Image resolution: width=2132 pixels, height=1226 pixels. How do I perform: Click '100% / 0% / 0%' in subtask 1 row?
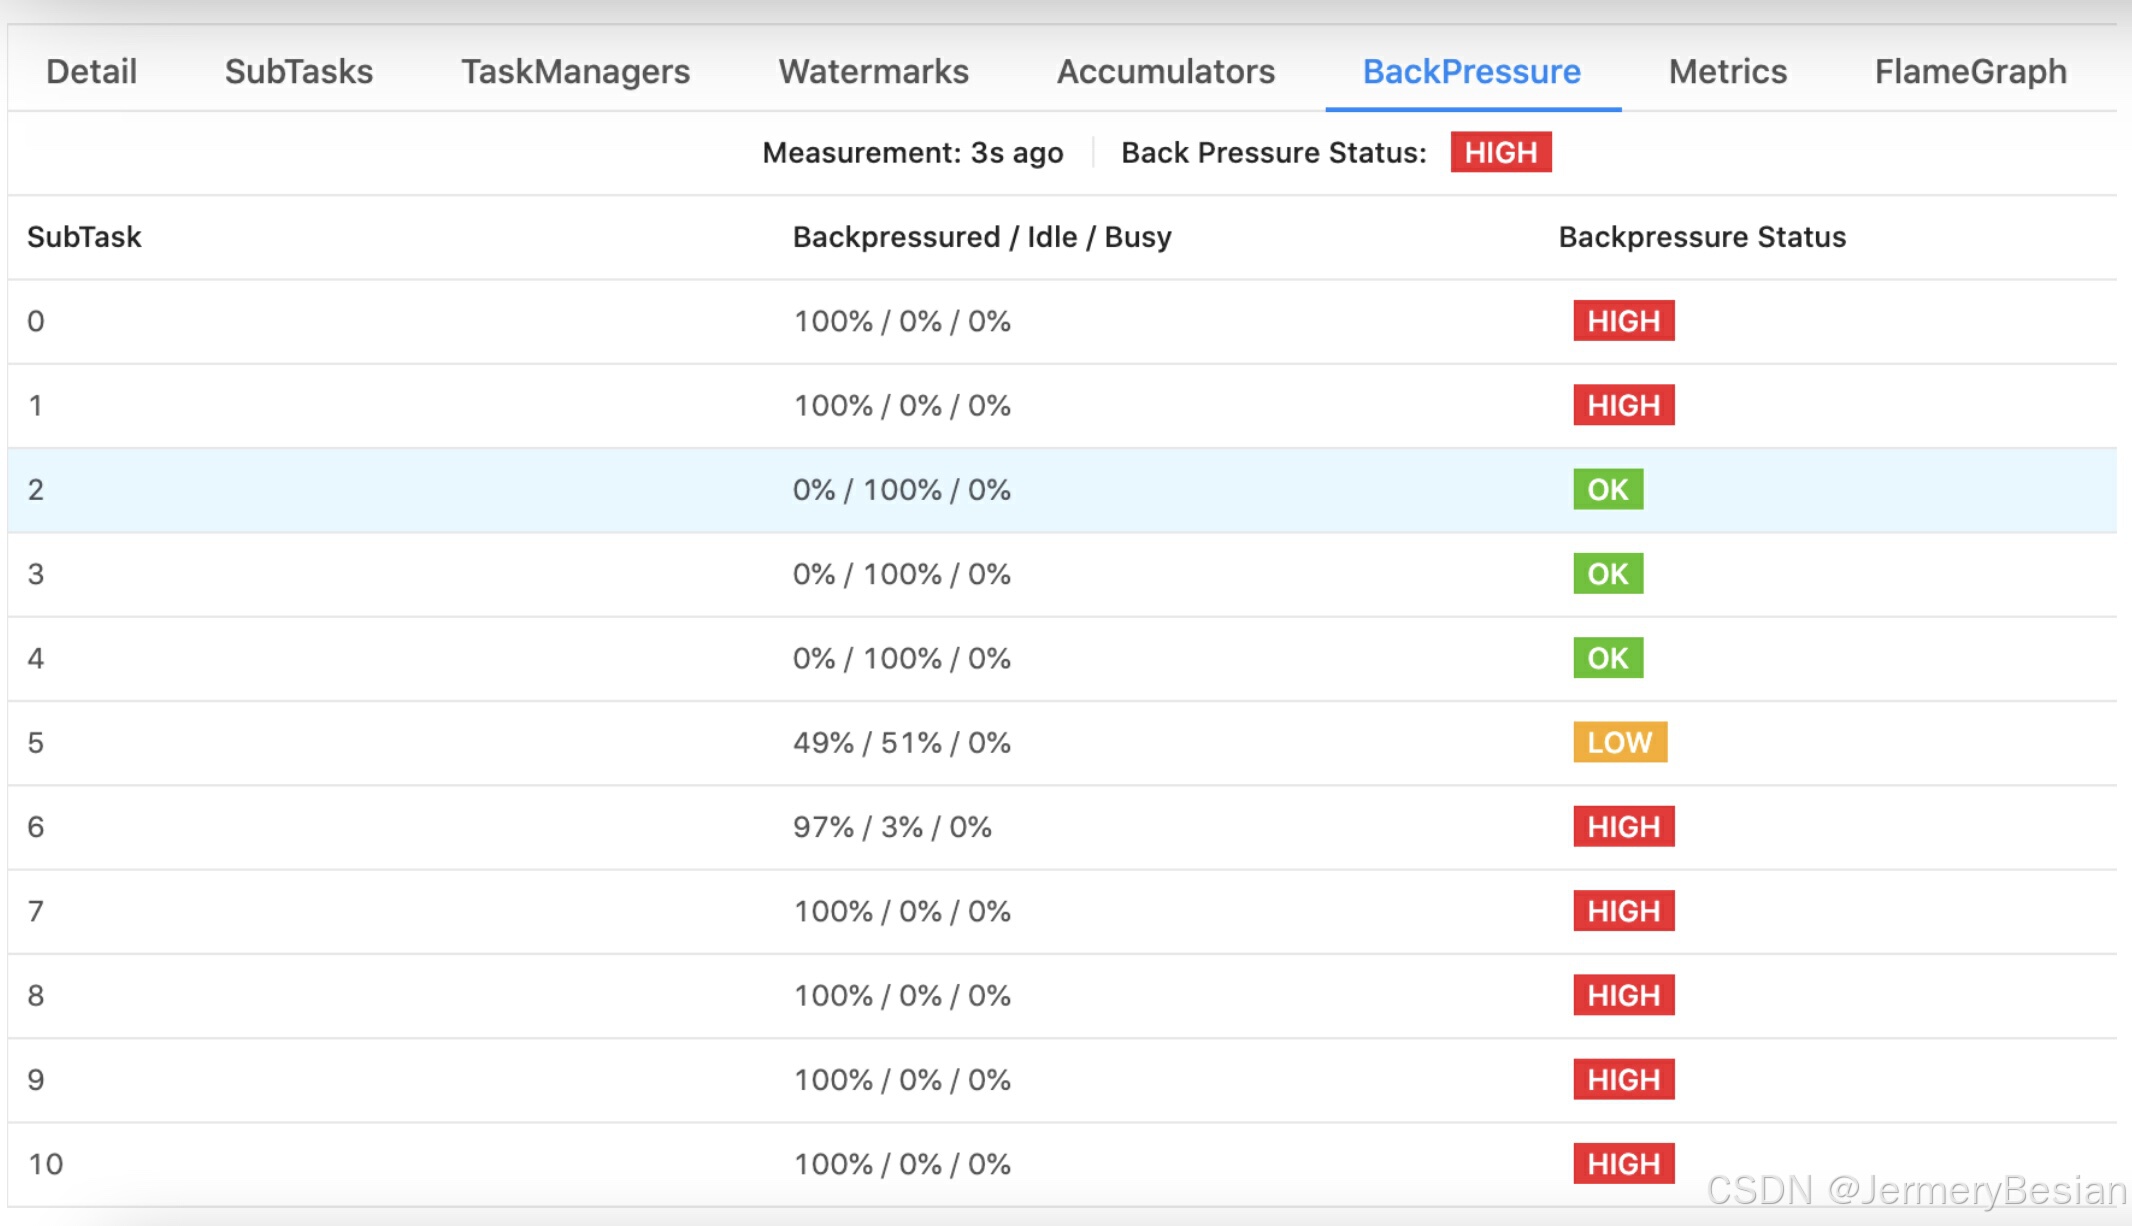click(x=902, y=405)
